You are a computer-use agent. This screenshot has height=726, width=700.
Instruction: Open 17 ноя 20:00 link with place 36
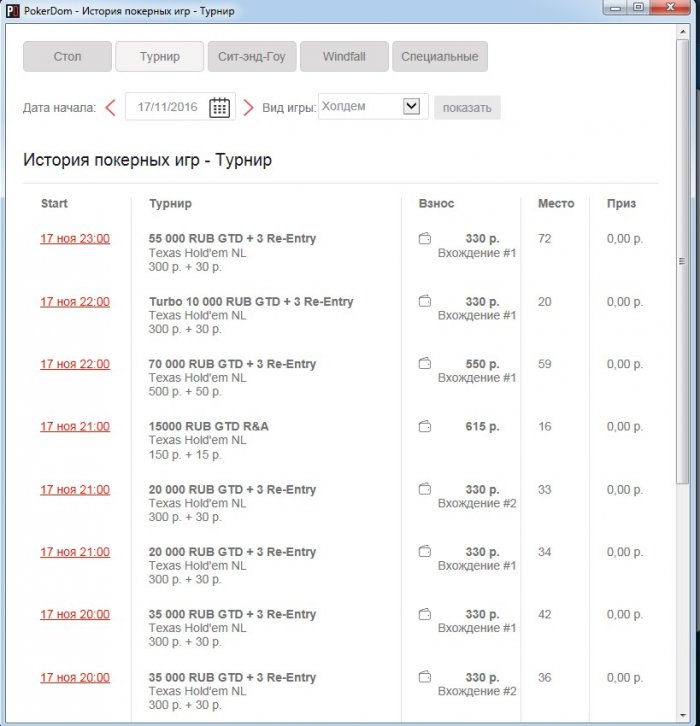75,677
